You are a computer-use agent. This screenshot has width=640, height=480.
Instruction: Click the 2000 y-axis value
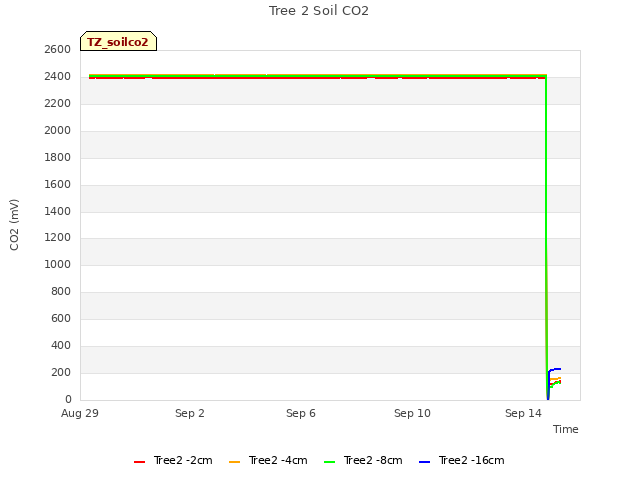click(x=58, y=131)
